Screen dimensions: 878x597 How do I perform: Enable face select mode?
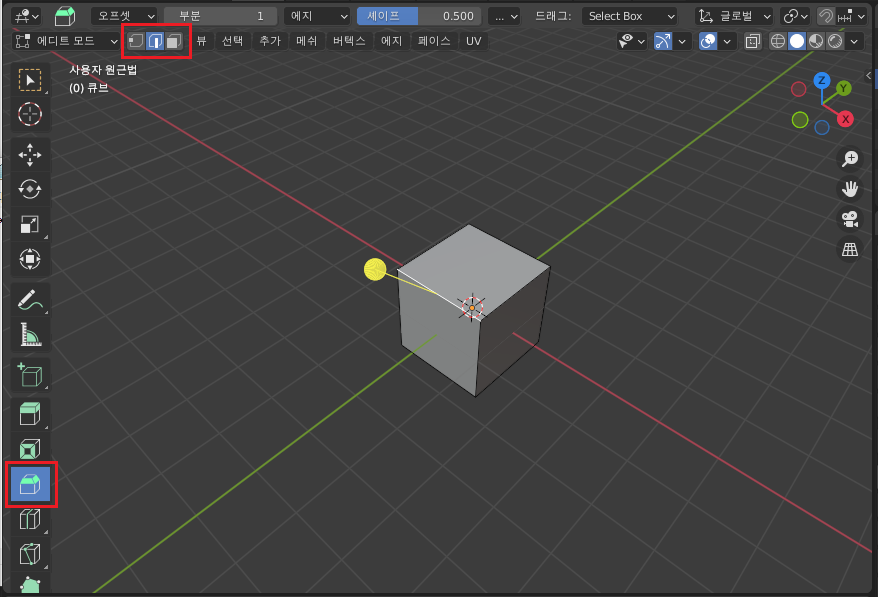[174, 41]
